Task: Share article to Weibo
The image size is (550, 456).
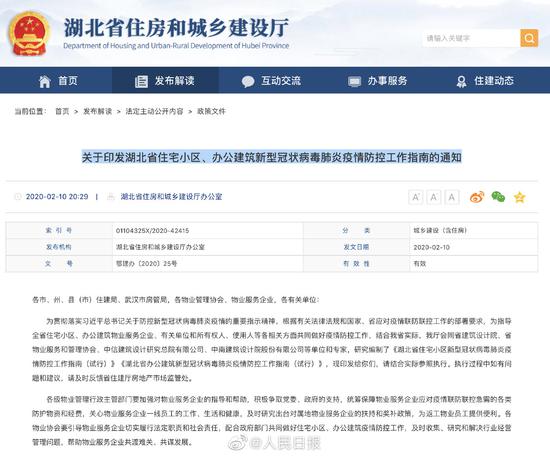Action: [477, 197]
